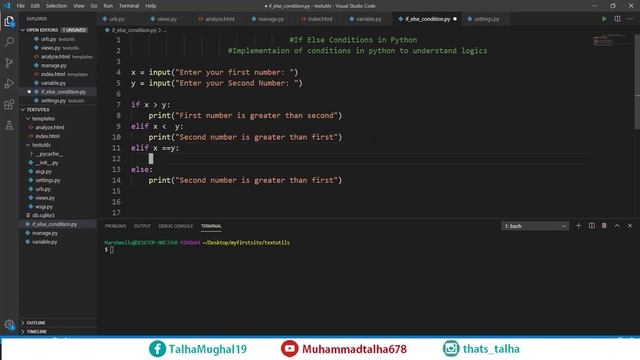The height and width of the screenshot is (360, 640).
Task: Open the Explorer view in activity bar
Action: tap(9, 21)
